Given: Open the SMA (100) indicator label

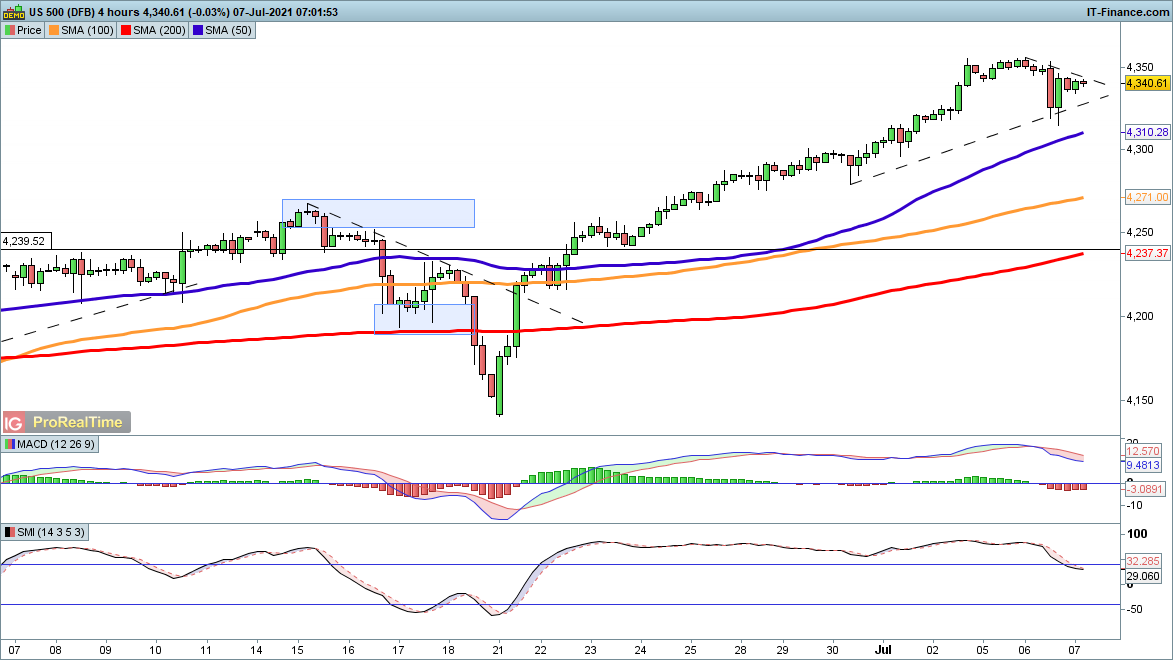Looking at the screenshot, I should [88, 30].
